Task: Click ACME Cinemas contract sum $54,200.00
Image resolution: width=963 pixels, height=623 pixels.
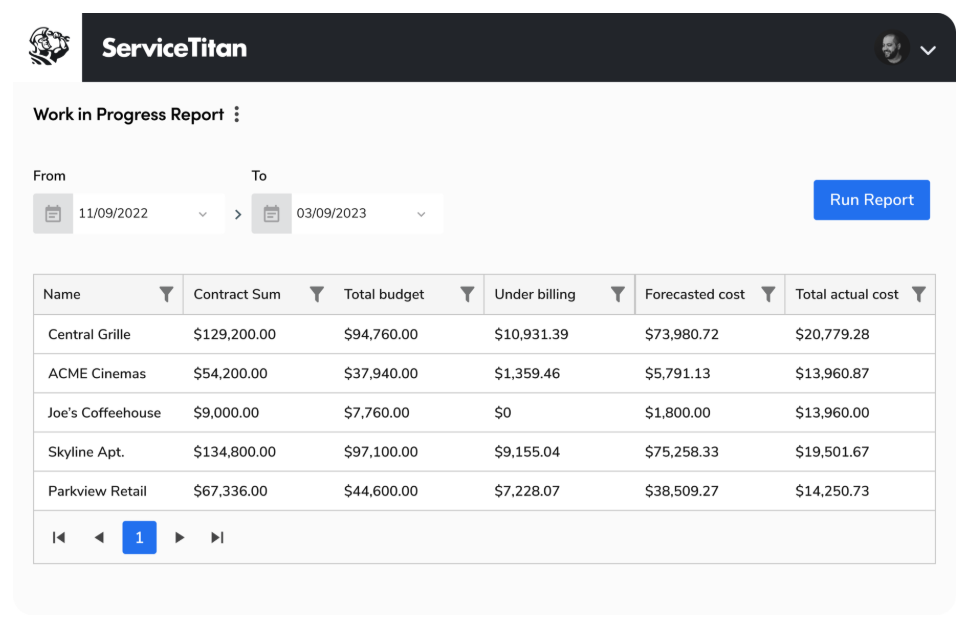Action: pyautogui.click(x=230, y=374)
